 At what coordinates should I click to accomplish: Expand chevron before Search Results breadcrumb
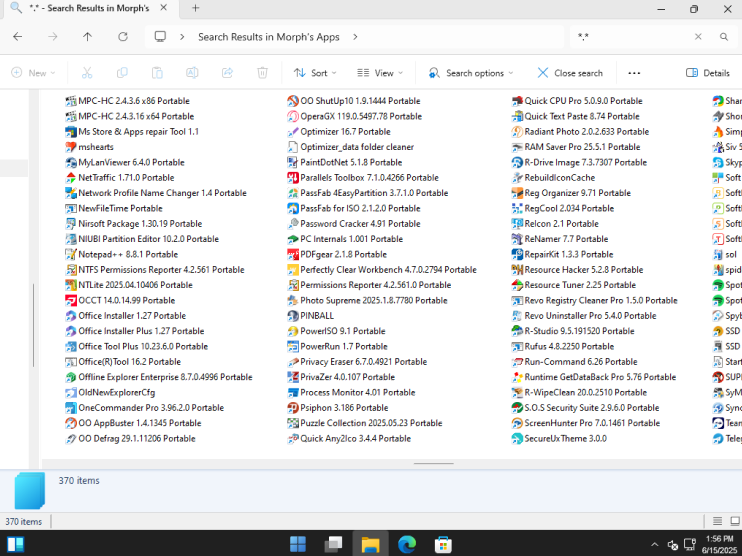[x=182, y=37]
